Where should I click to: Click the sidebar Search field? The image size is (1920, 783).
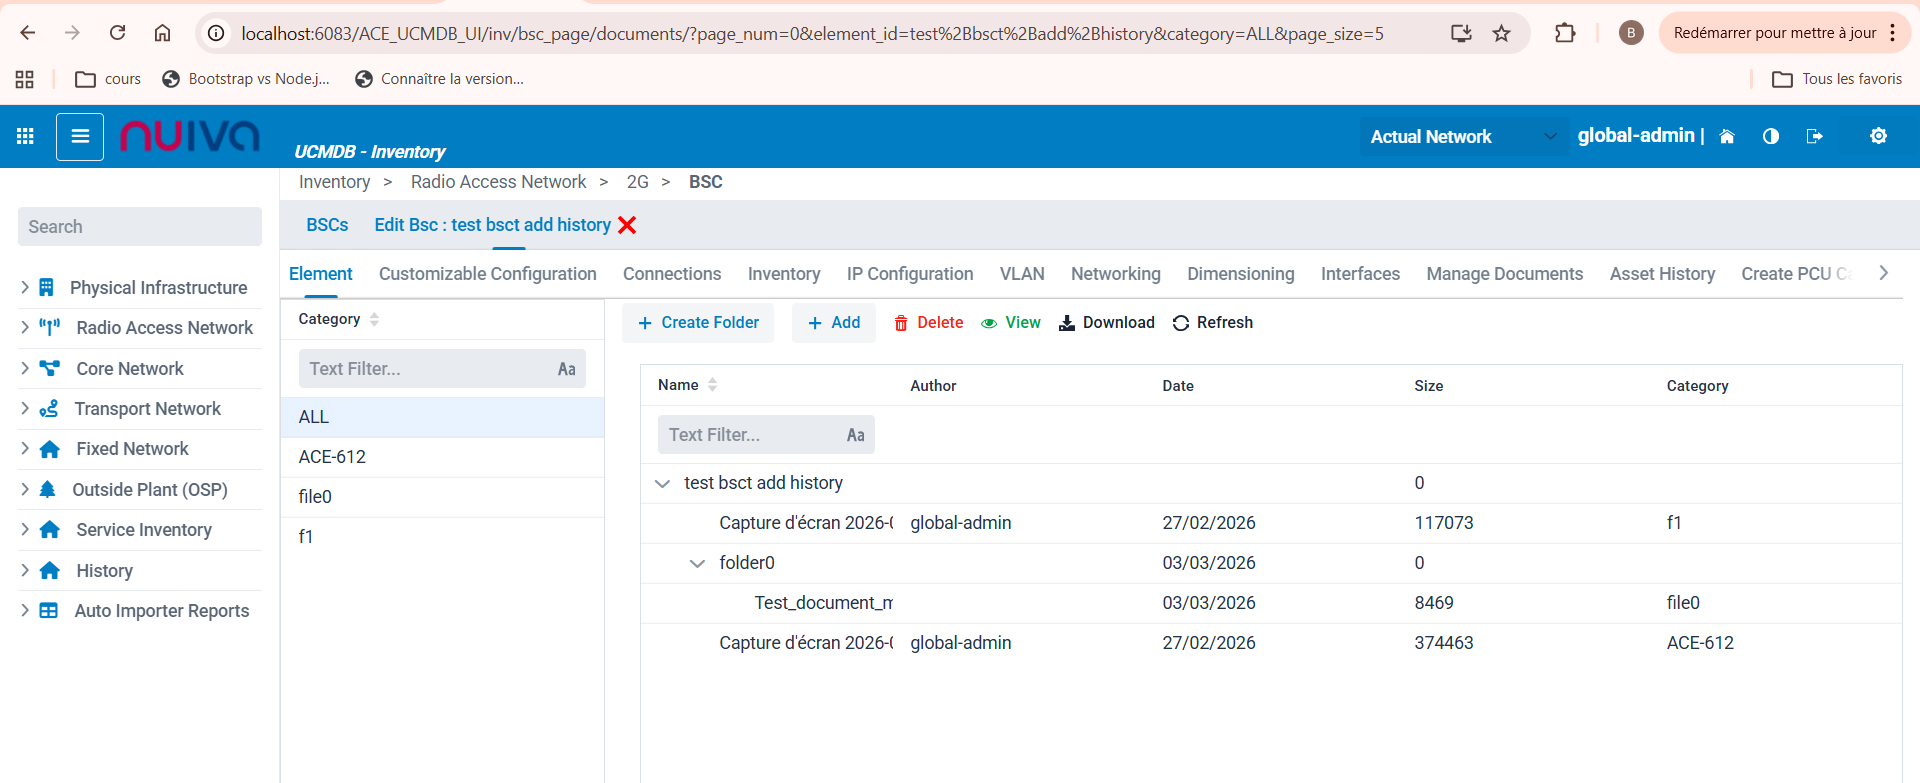[140, 227]
